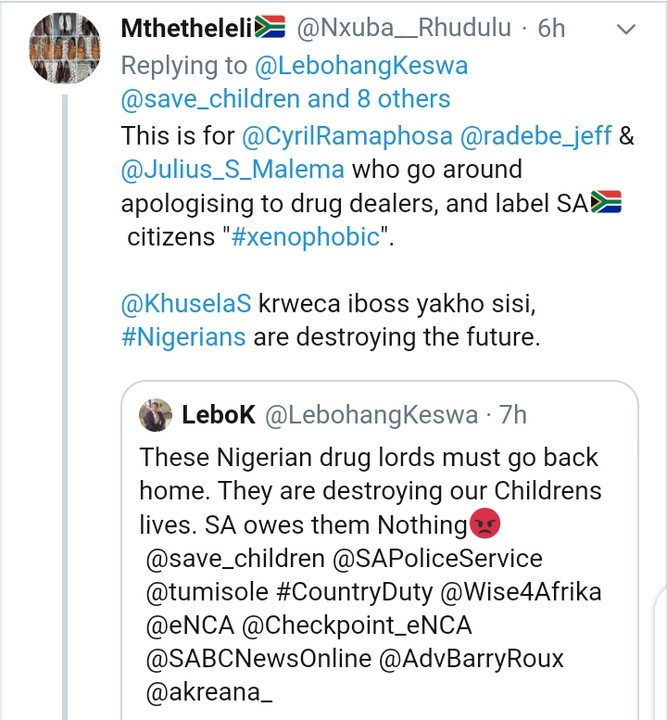Open the #Nigerians hashtag
Screen dimensions: 667x720
(183, 336)
